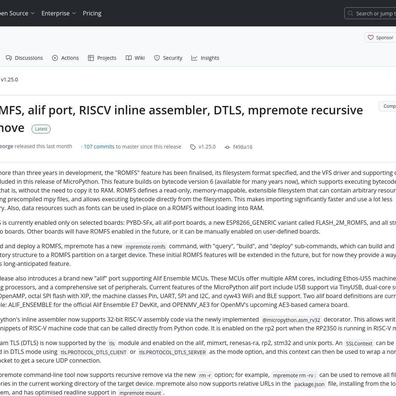396x396 pixels.
Task: Open the Pricing page
Action: click(x=92, y=13)
